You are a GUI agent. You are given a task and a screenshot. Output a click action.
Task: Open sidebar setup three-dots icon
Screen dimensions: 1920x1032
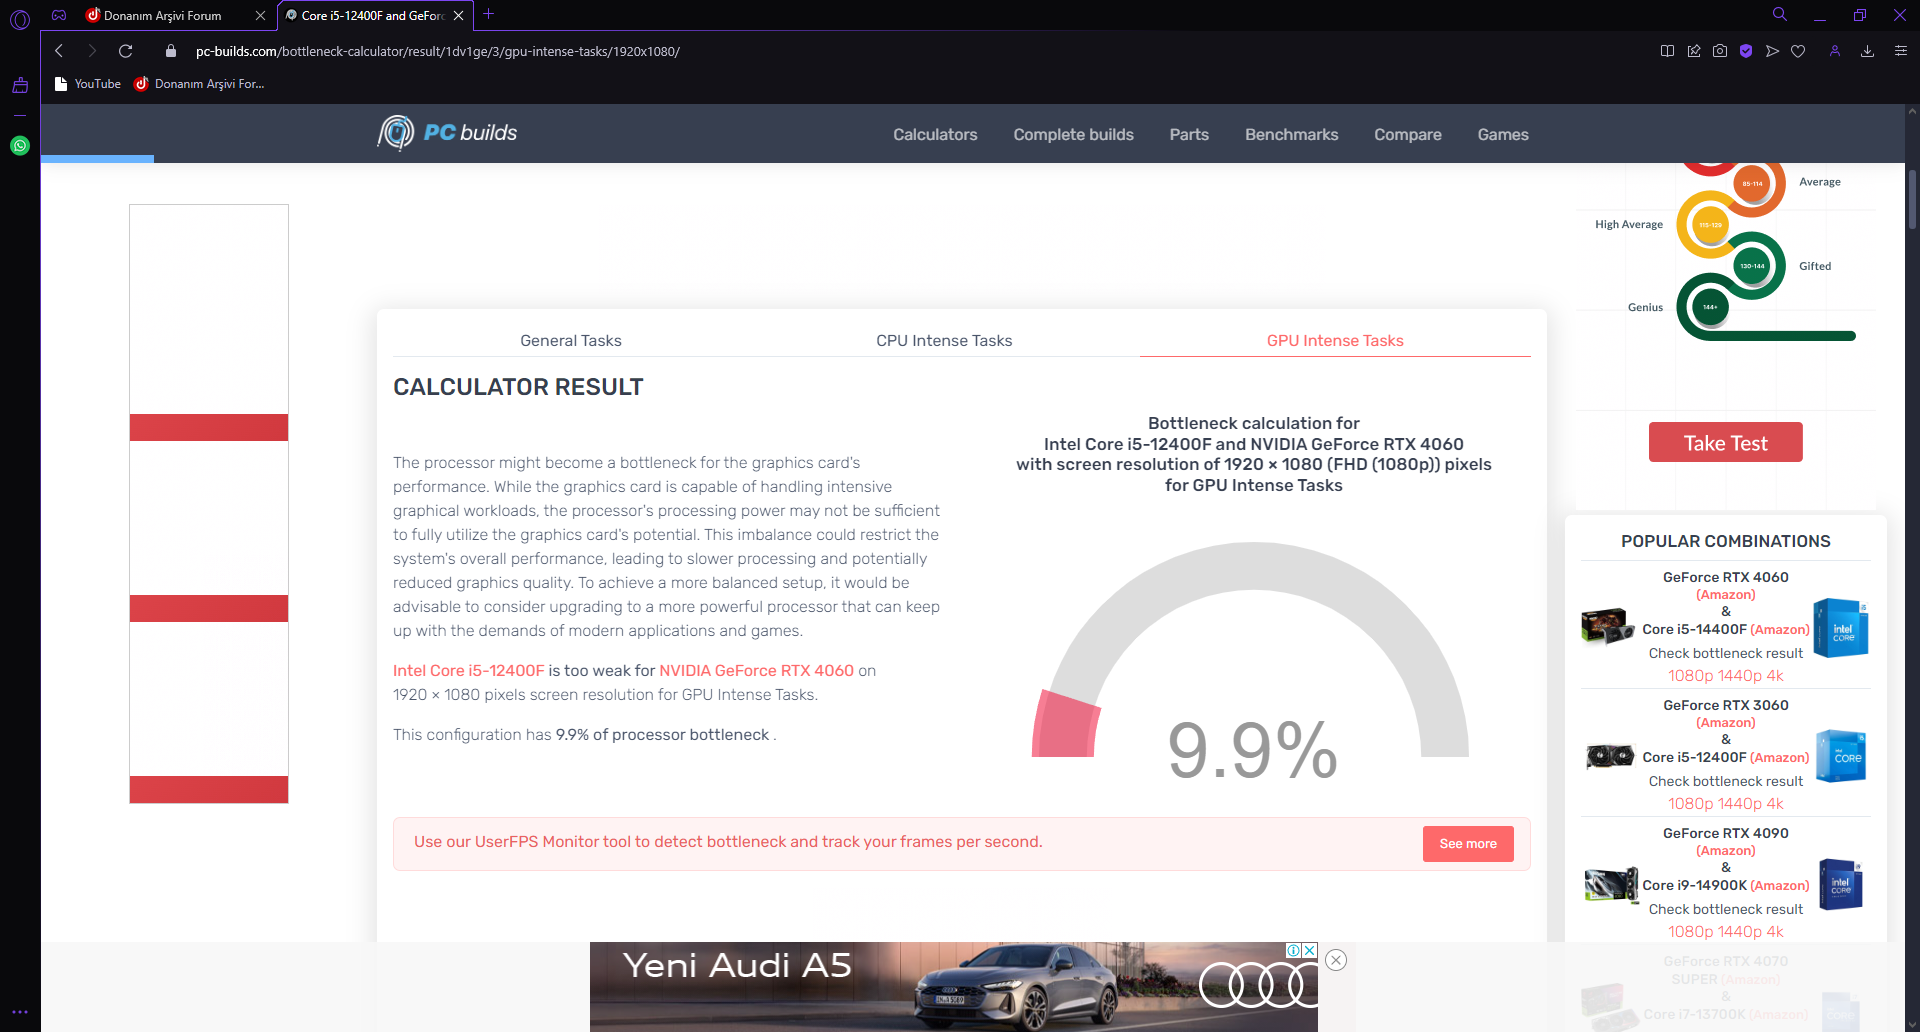point(20,1012)
